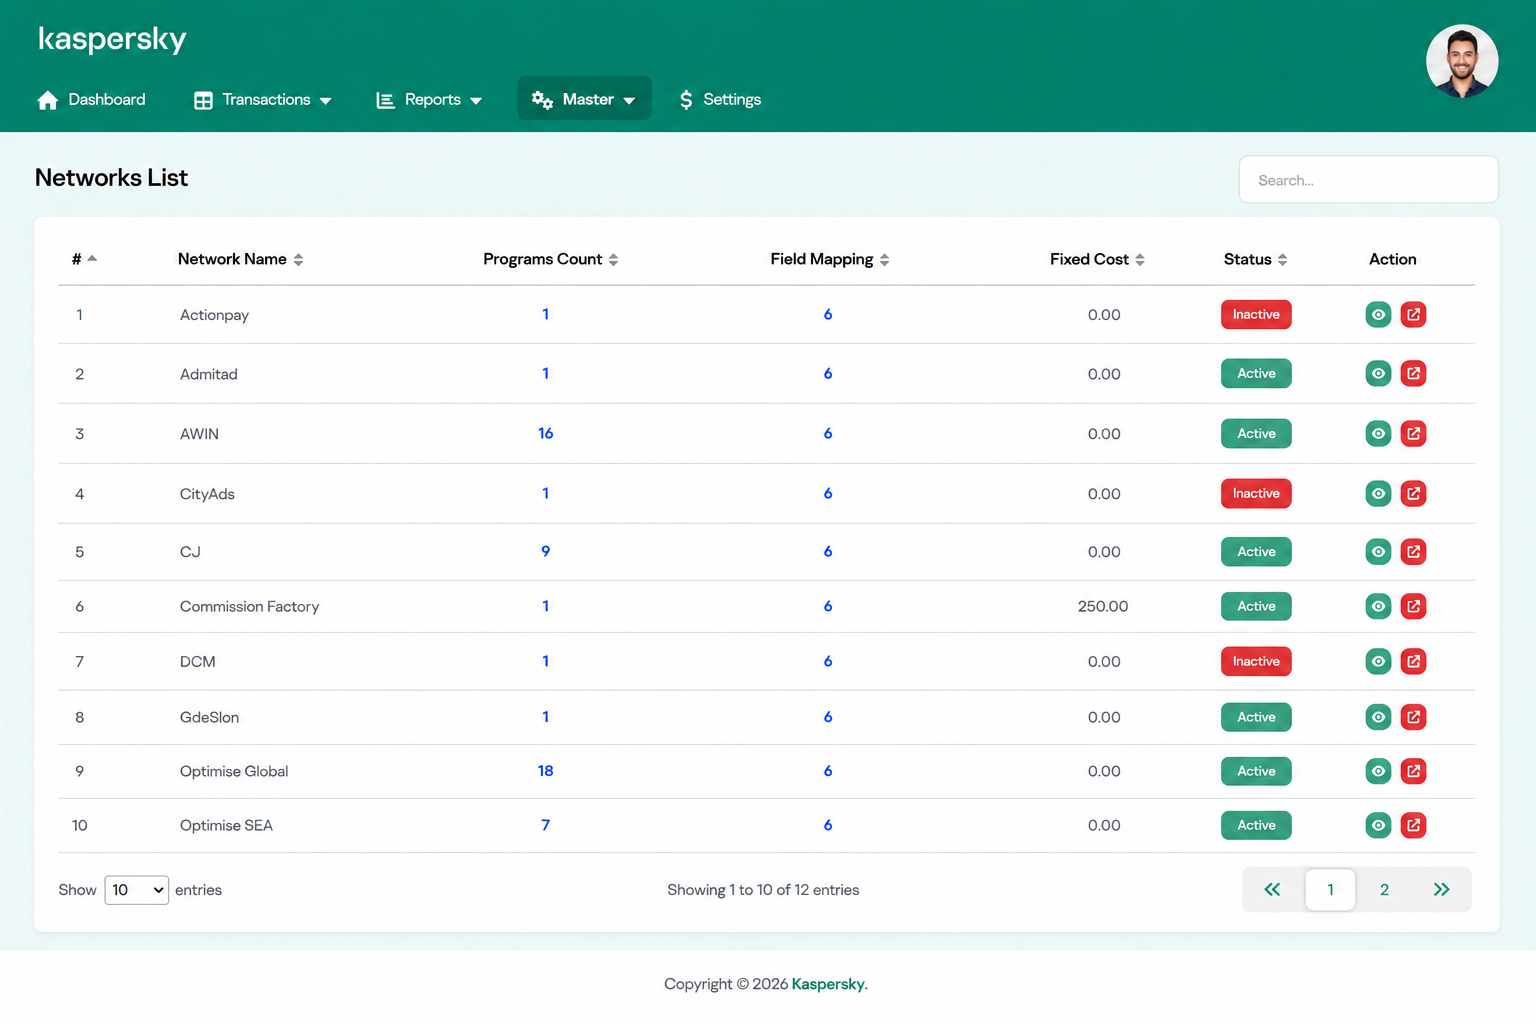
Task: Open the red edit icon for DCM
Action: point(1413,661)
